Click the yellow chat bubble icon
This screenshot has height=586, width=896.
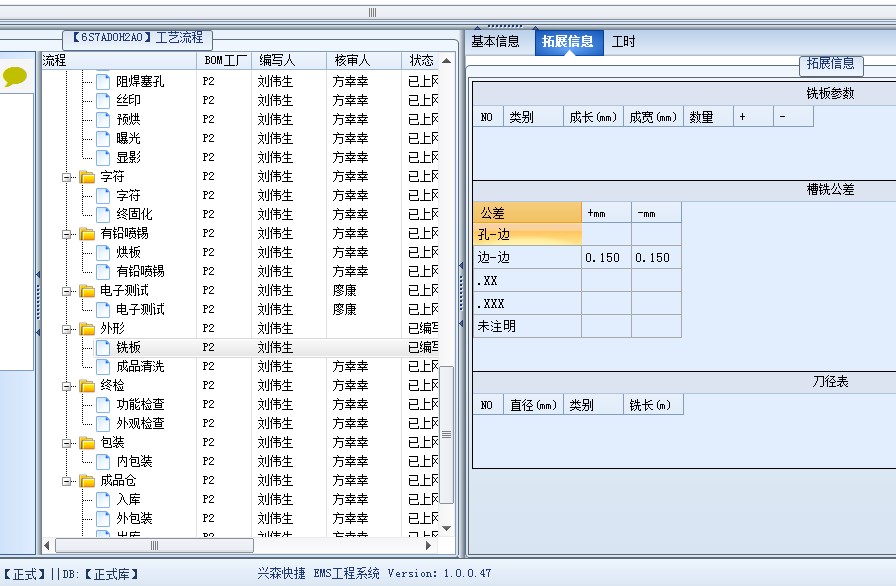pyautogui.click(x=15, y=76)
